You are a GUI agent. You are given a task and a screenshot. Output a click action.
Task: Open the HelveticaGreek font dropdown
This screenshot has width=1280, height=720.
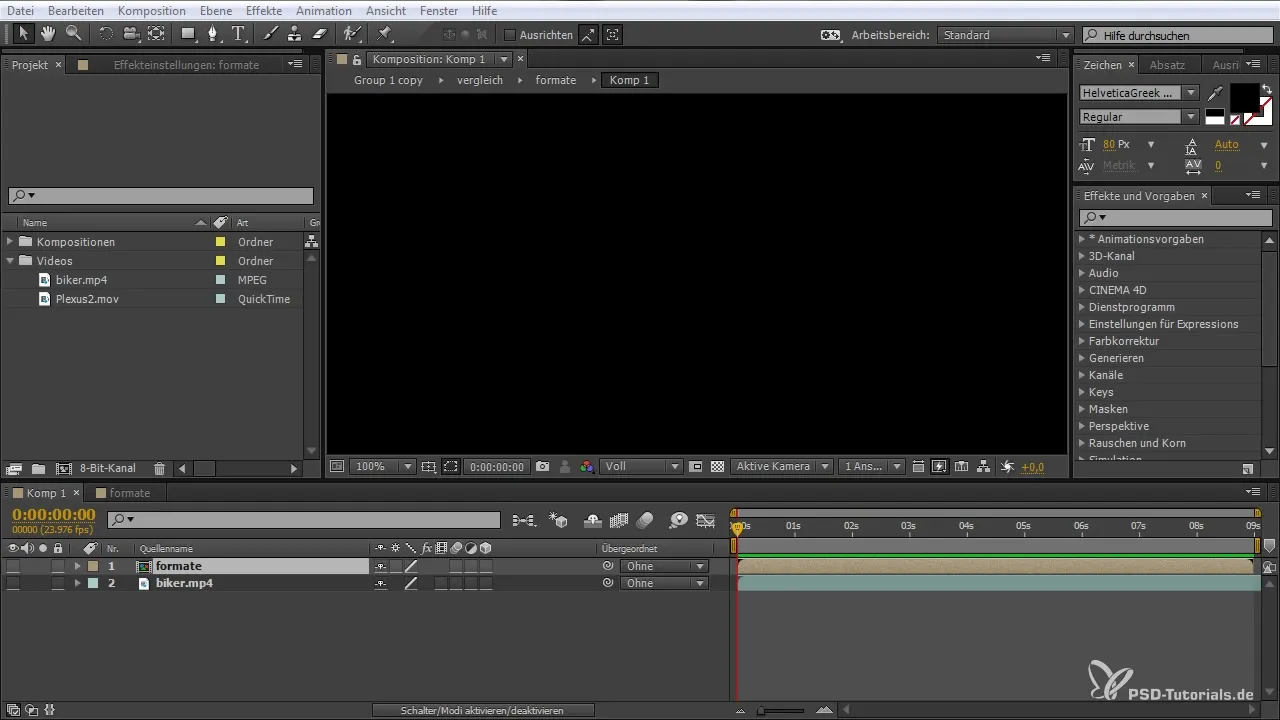pos(1139,93)
